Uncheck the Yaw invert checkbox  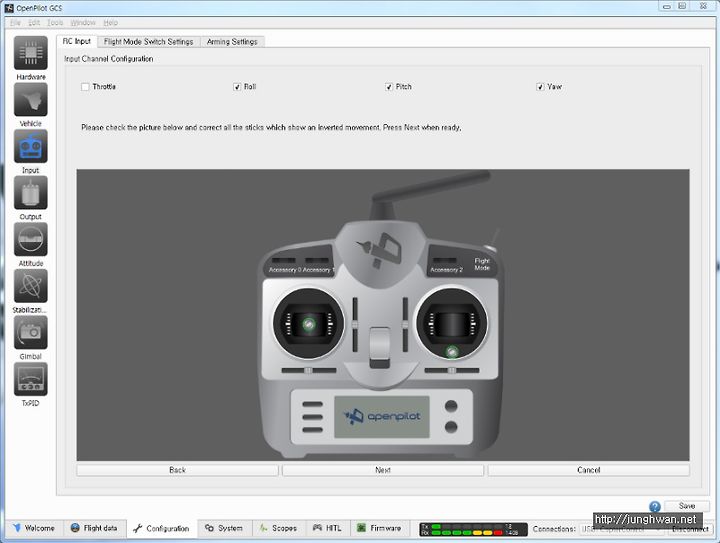tap(540, 87)
